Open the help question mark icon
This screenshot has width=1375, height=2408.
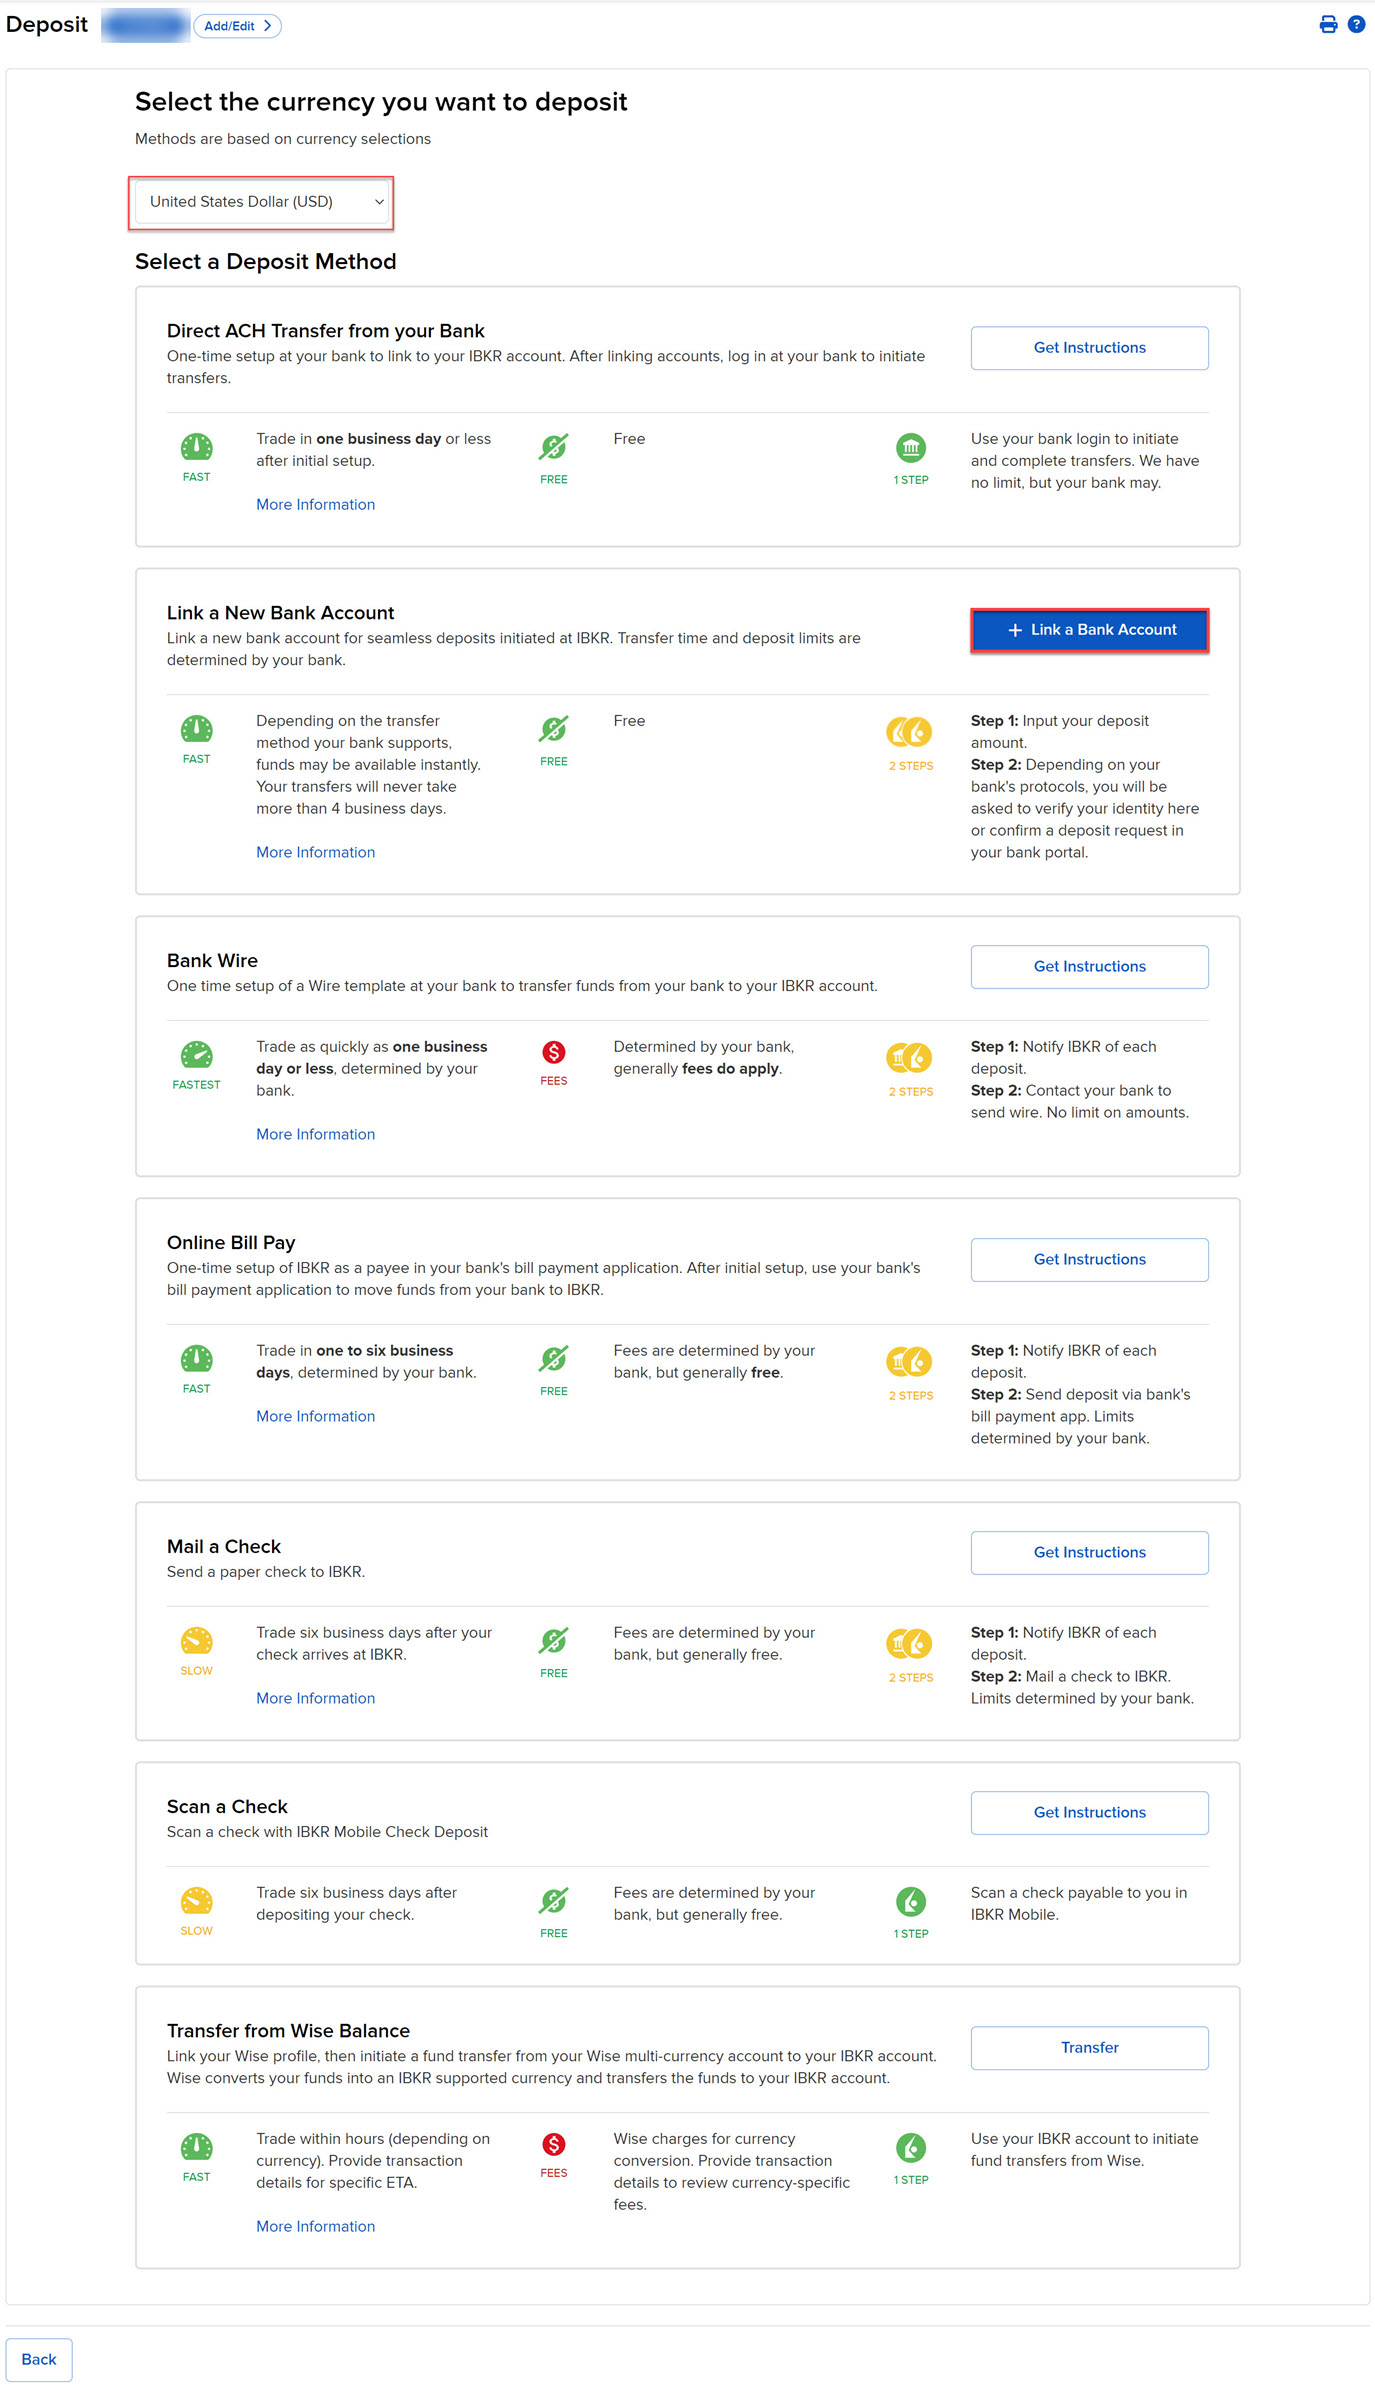coord(1356,25)
